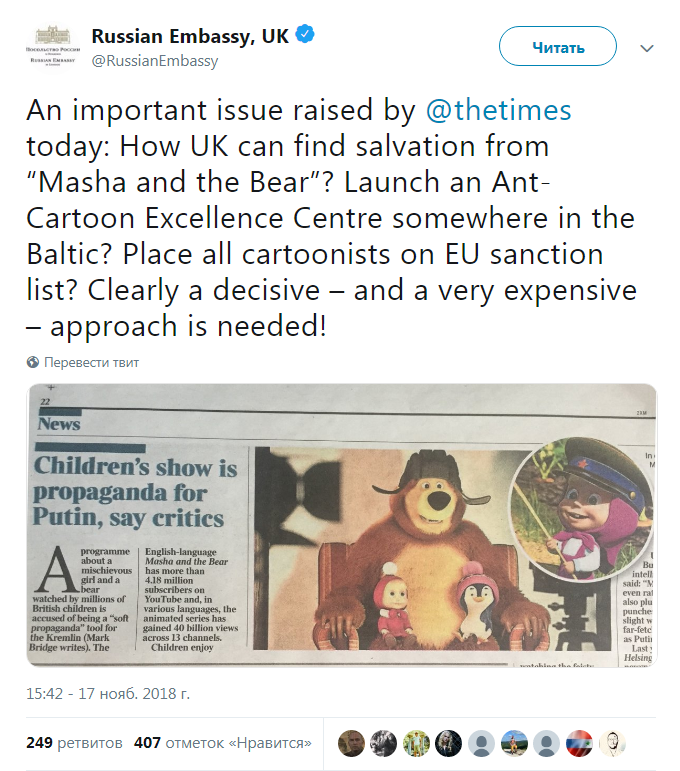This screenshot has height=771, width=680.
Task: Open the sixth liker avatar with landscape
Action: (514, 743)
